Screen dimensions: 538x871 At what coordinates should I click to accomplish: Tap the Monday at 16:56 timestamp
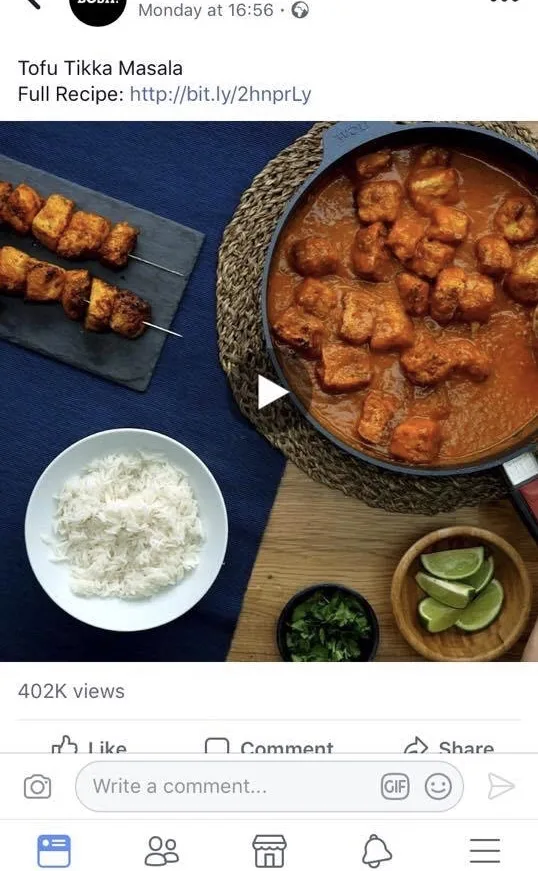coord(206,10)
